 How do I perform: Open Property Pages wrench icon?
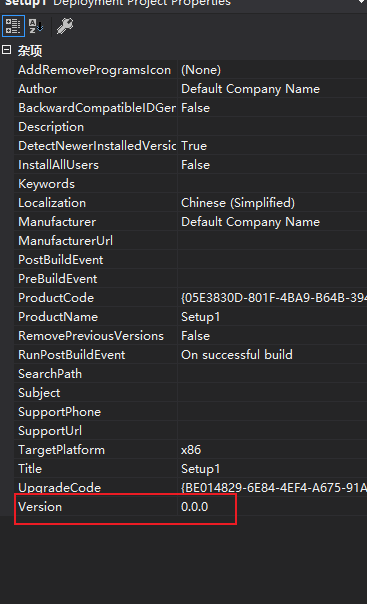(x=65, y=26)
